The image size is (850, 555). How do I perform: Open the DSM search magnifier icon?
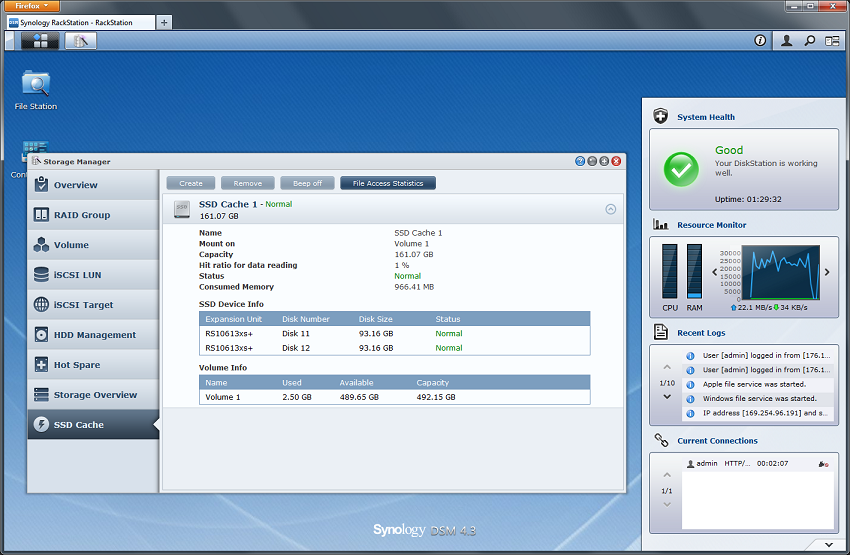point(809,41)
